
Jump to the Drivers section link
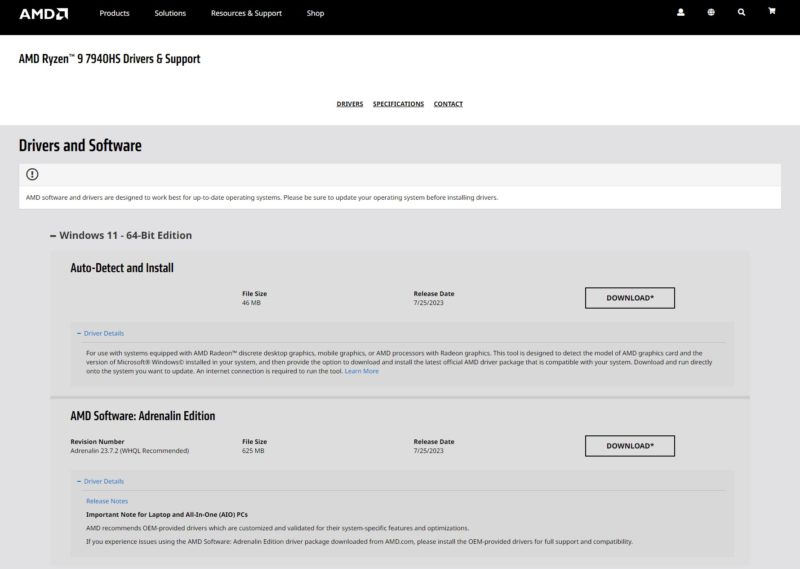pos(350,104)
